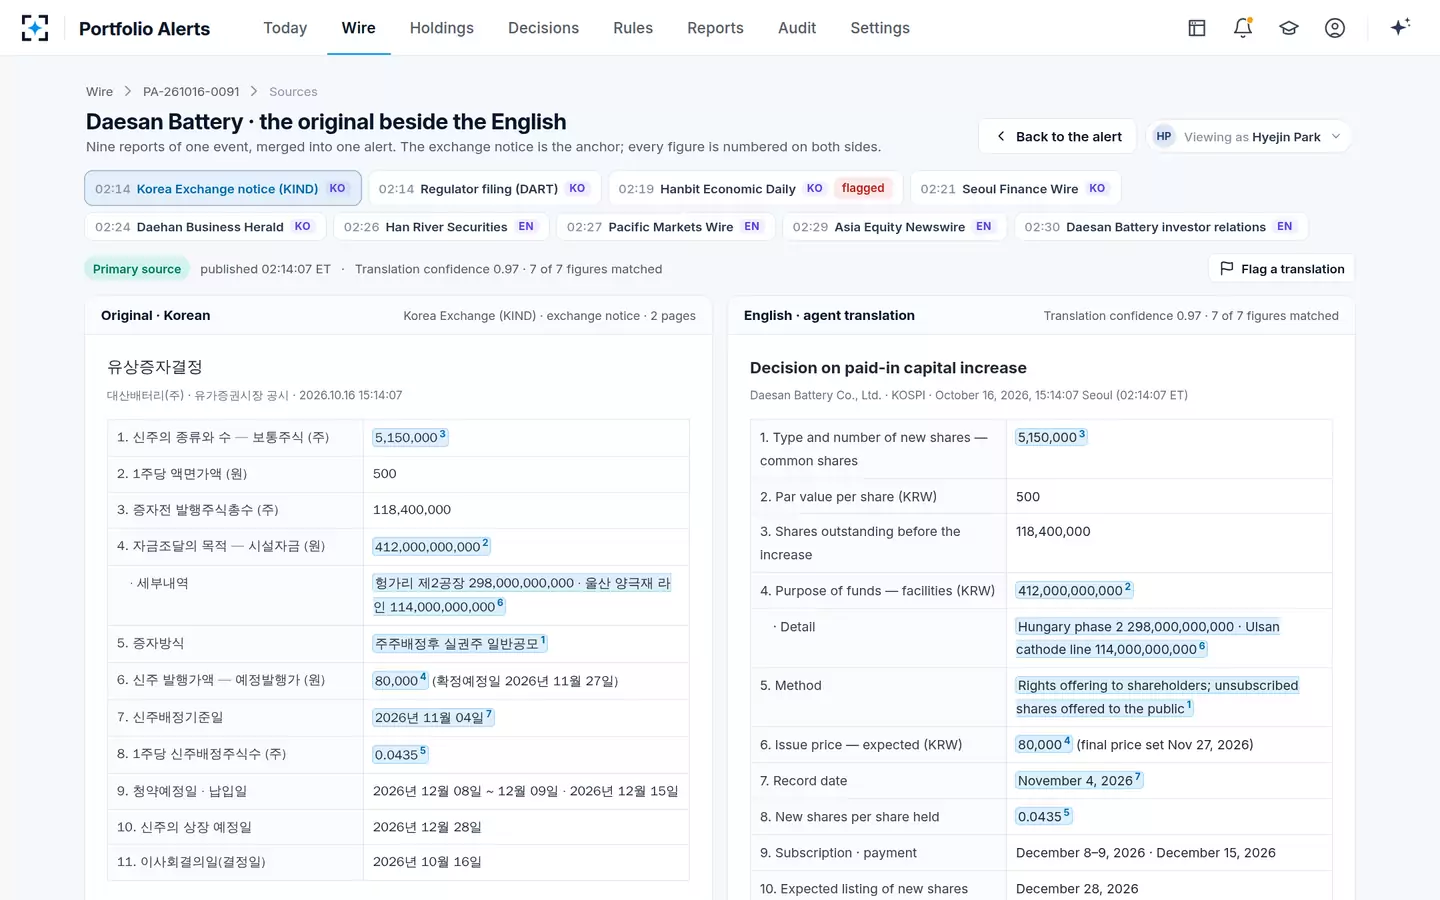This screenshot has width=1440, height=900.
Task: Click the flag icon in Flag a translation
Action: tap(1227, 268)
